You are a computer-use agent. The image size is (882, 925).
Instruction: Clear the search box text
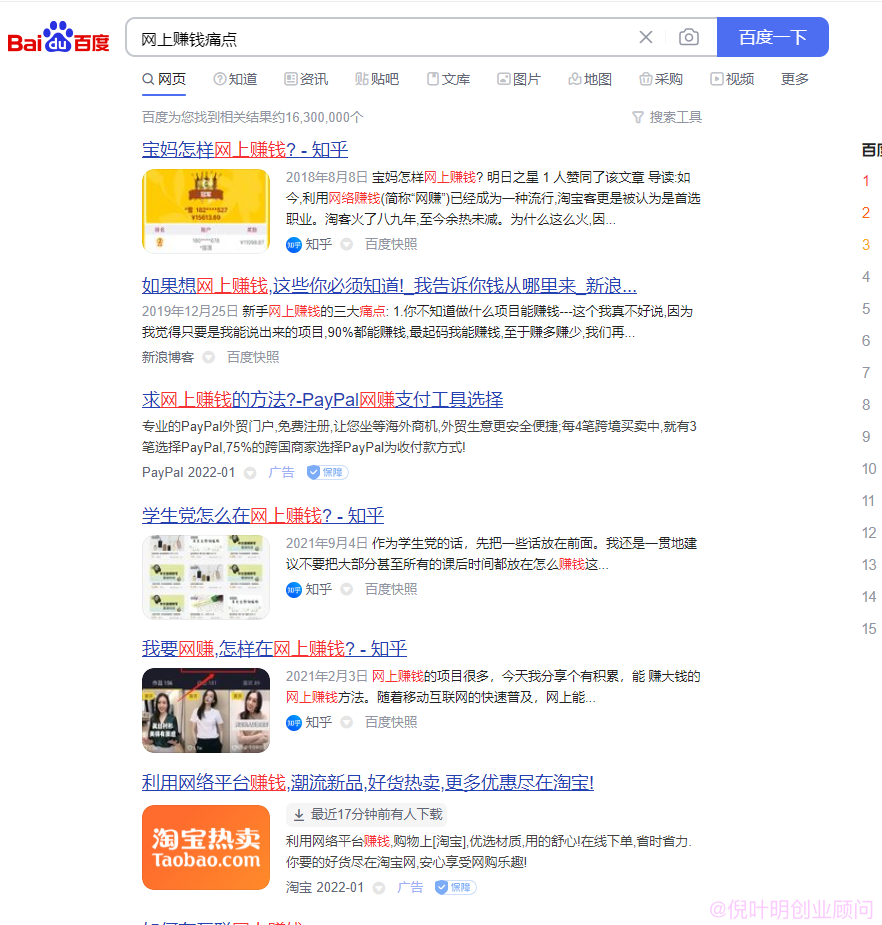[x=646, y=37]
